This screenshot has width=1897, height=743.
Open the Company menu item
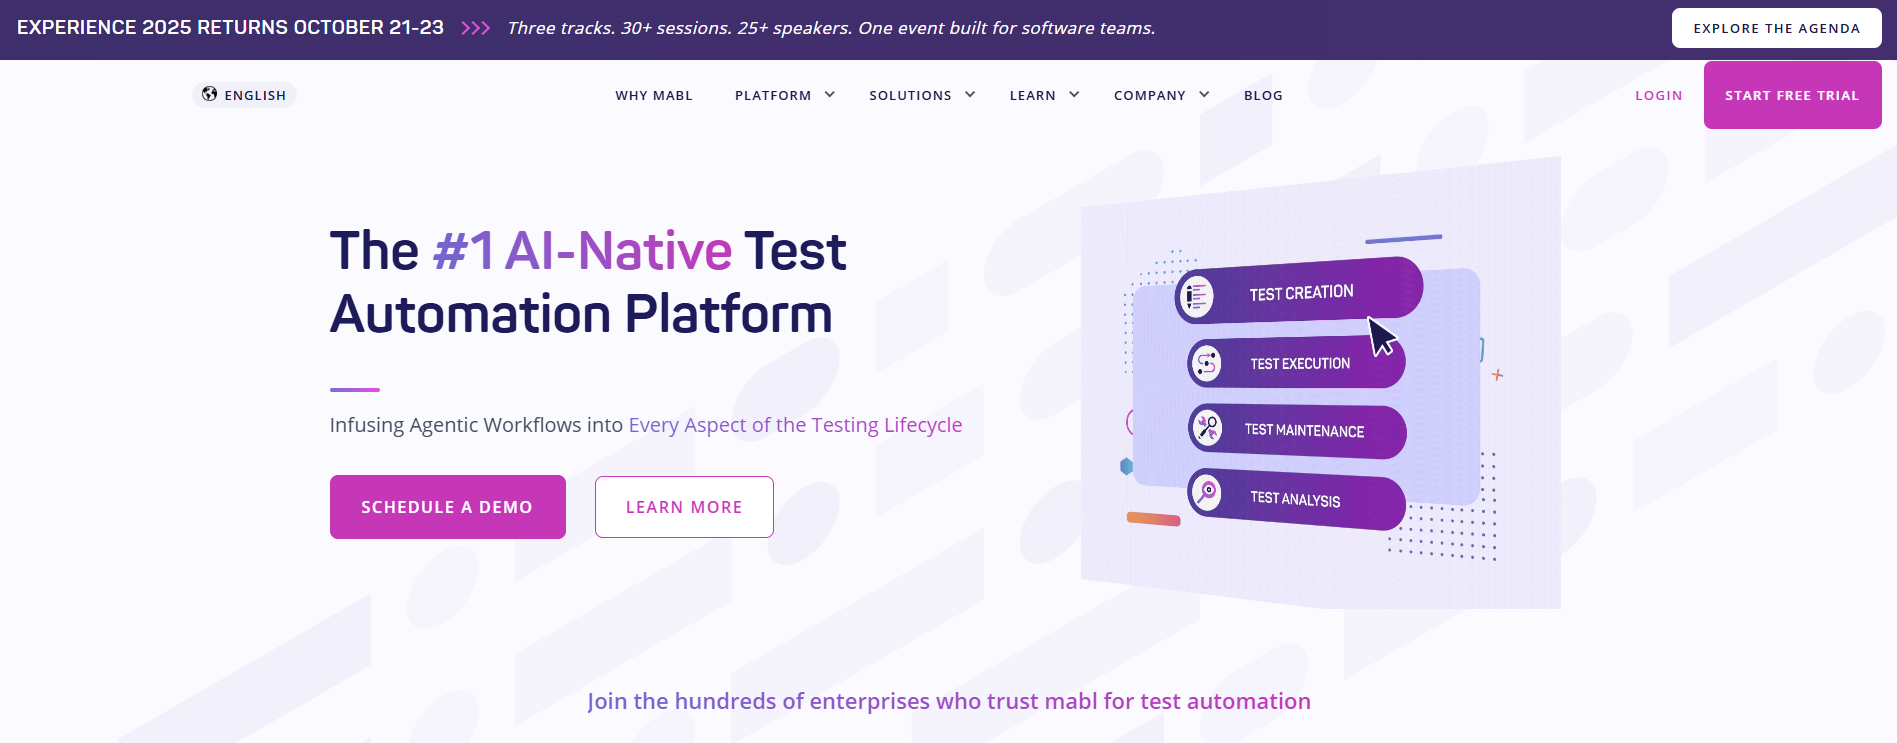pos(1149,95)
